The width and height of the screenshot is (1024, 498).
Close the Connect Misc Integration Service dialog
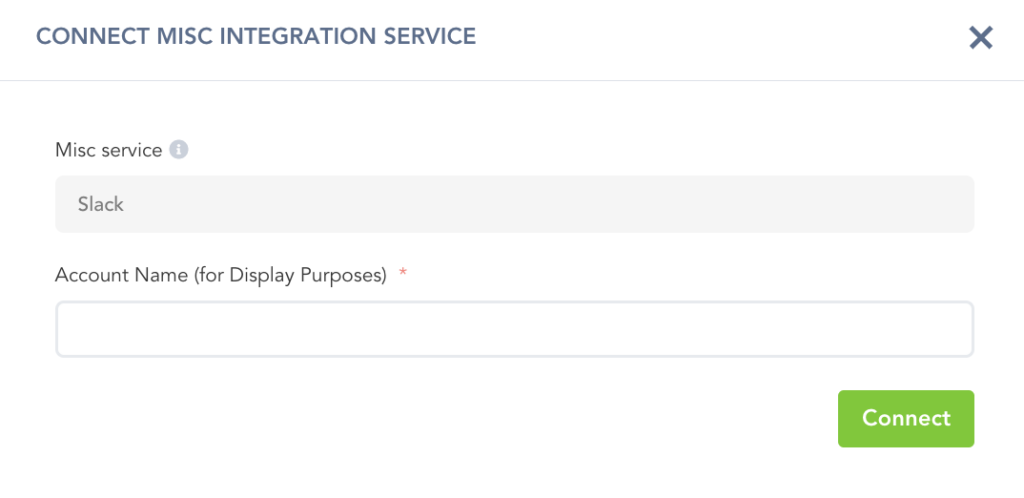980,38
